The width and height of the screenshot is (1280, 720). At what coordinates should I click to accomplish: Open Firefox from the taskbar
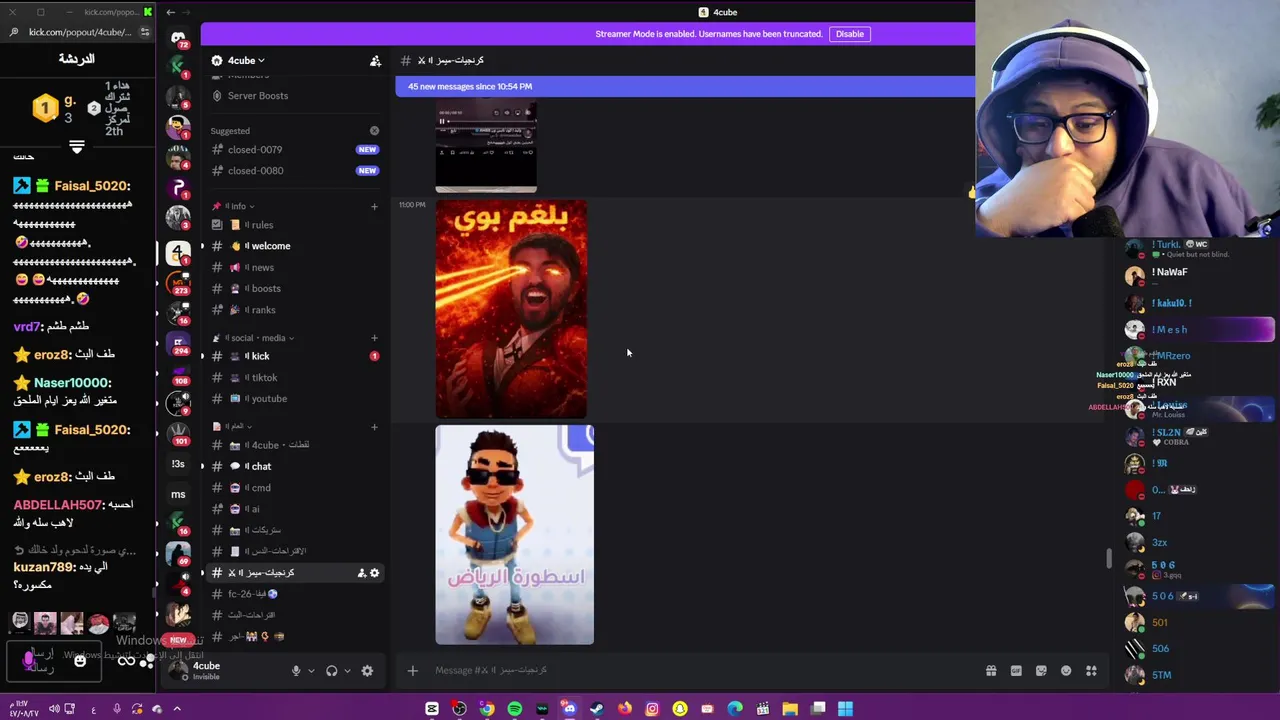(x=625, y=709)
